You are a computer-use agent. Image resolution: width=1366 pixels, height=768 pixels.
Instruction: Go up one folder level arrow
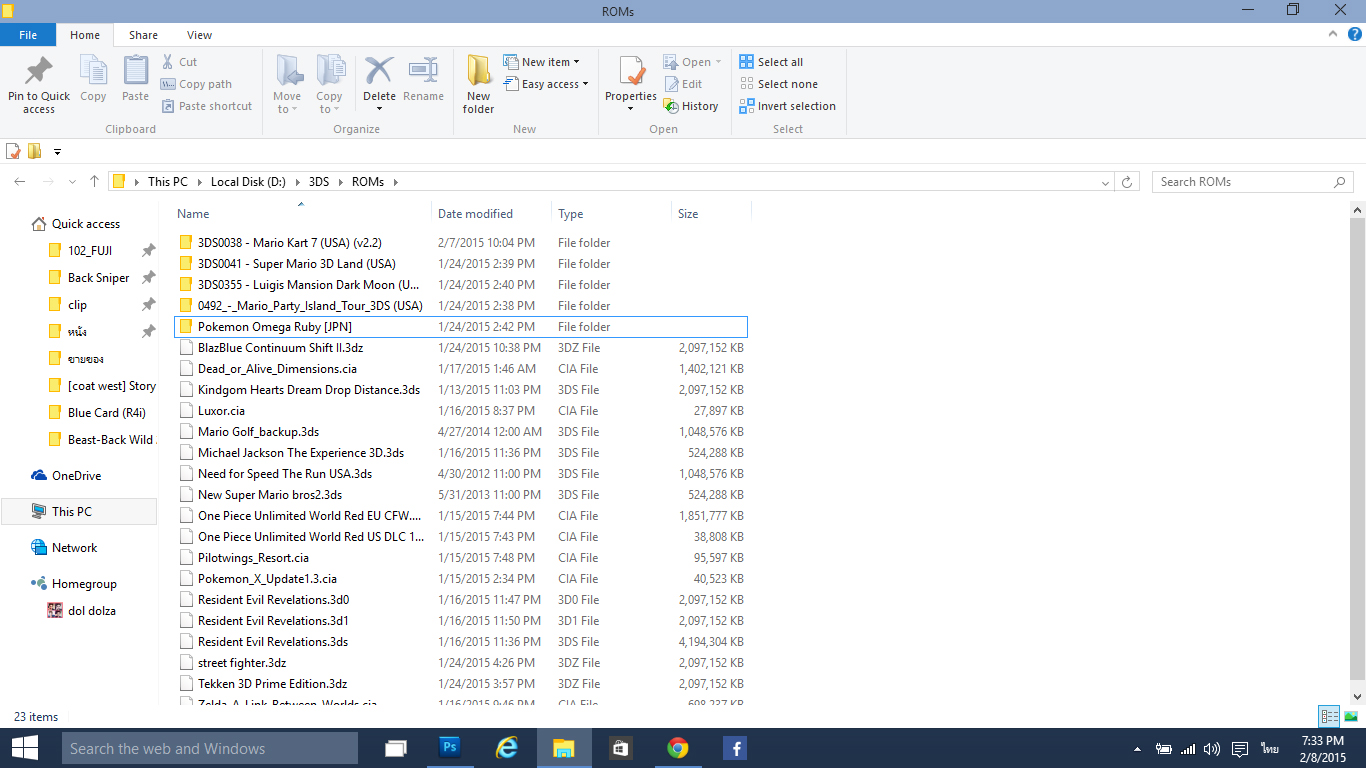click(x=94, y=182)
